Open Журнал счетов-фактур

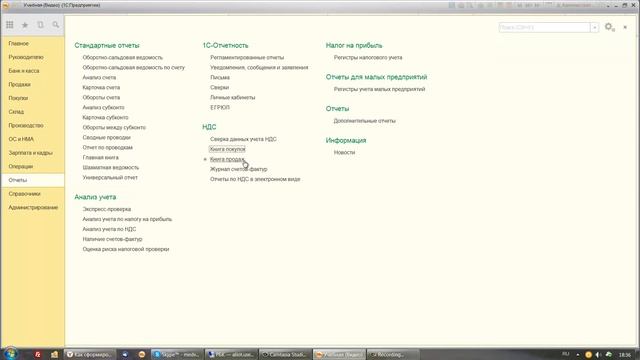pos(239,169)
